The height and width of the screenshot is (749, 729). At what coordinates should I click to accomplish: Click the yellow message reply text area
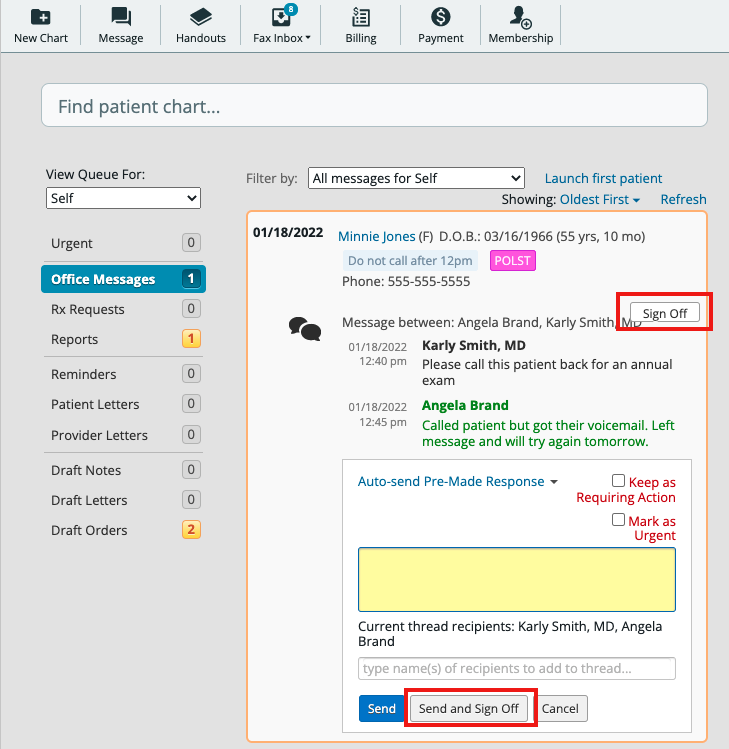pos(516,579)
